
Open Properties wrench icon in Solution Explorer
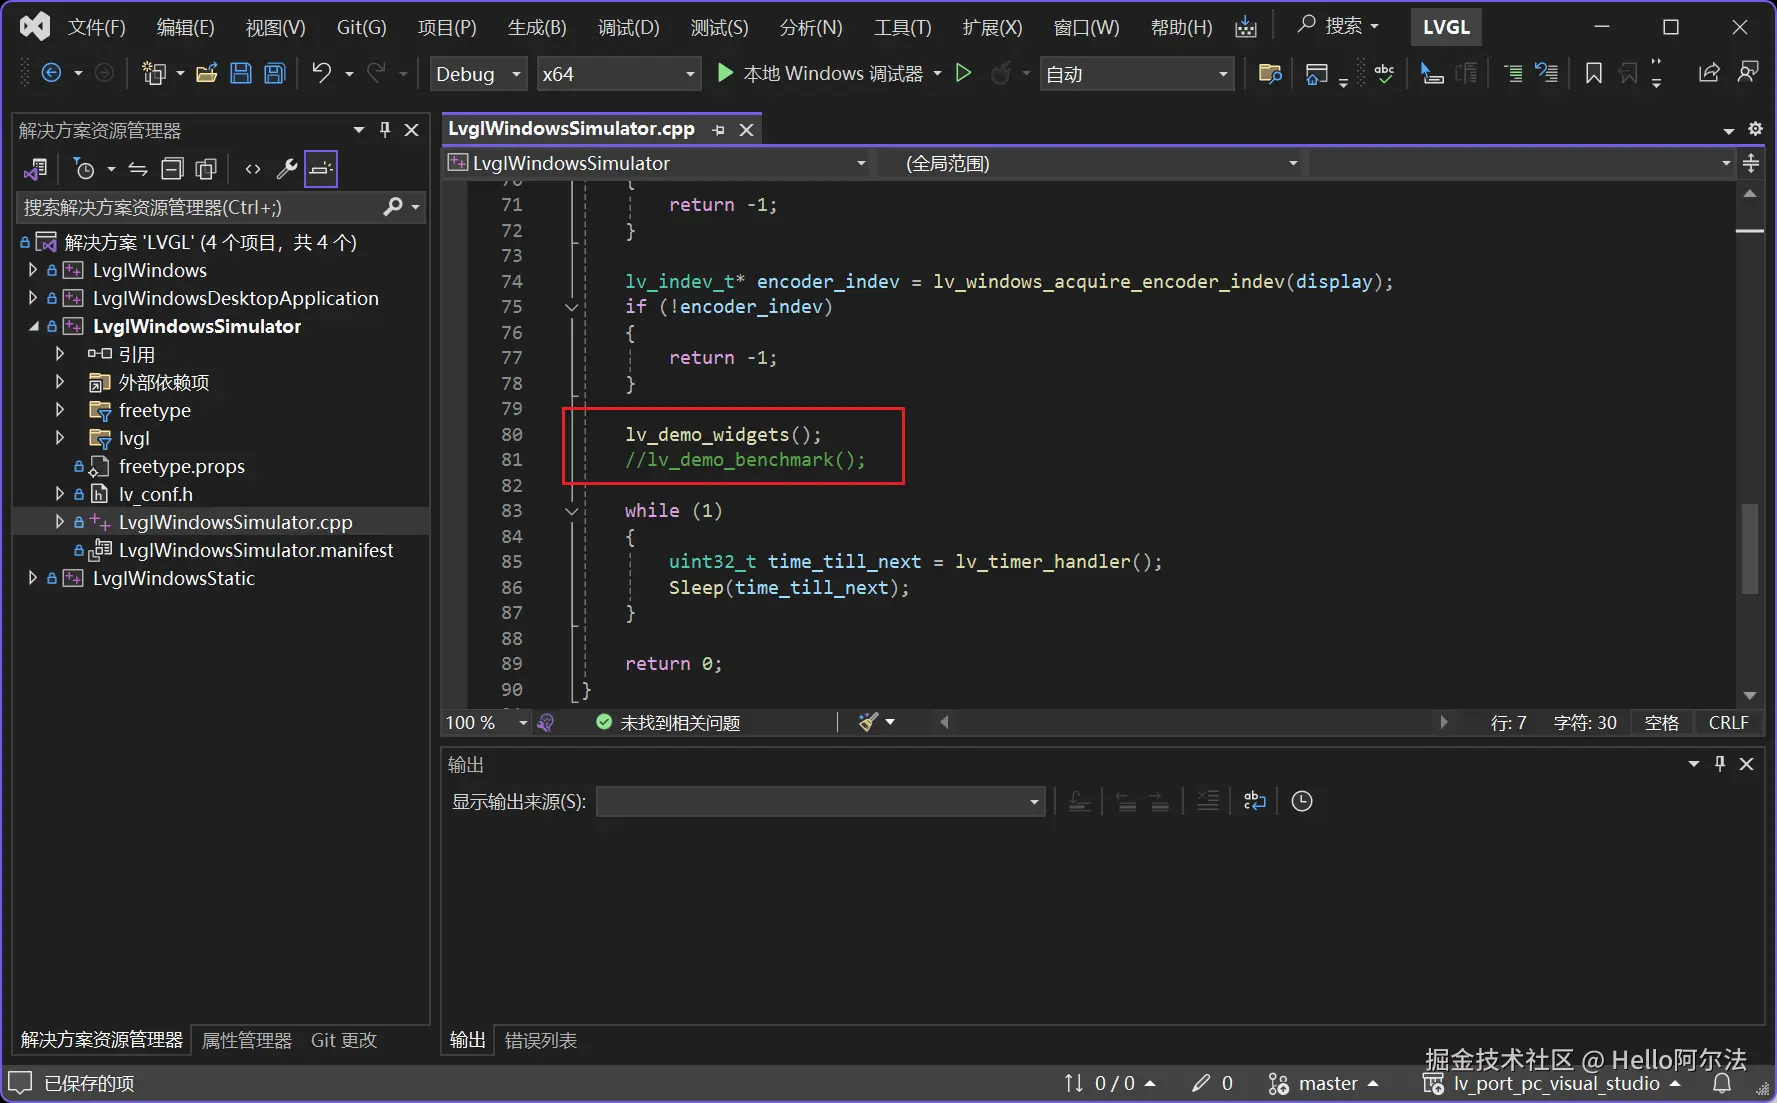pos(287,169)
